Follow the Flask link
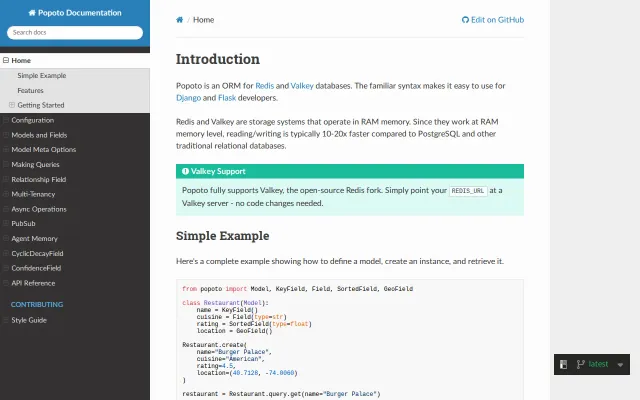640x400 pixels. tap(227, 98)
